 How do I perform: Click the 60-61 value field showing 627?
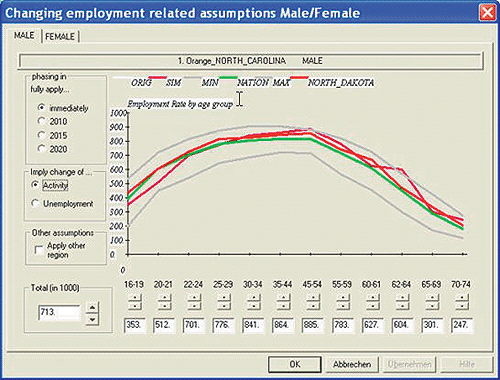pos(372,325)
